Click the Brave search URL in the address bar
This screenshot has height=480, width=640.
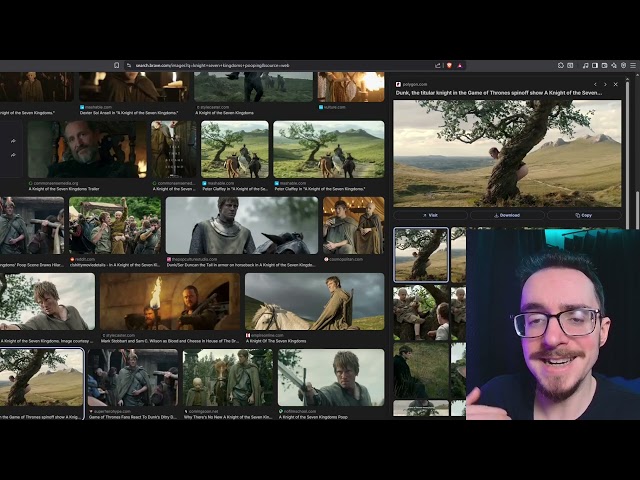212,65
